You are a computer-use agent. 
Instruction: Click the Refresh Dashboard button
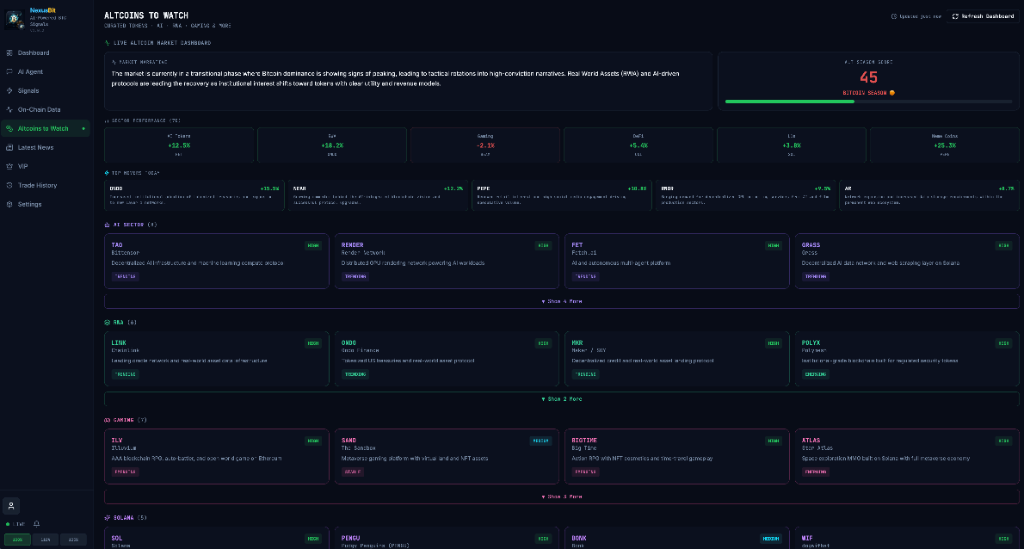984,16
